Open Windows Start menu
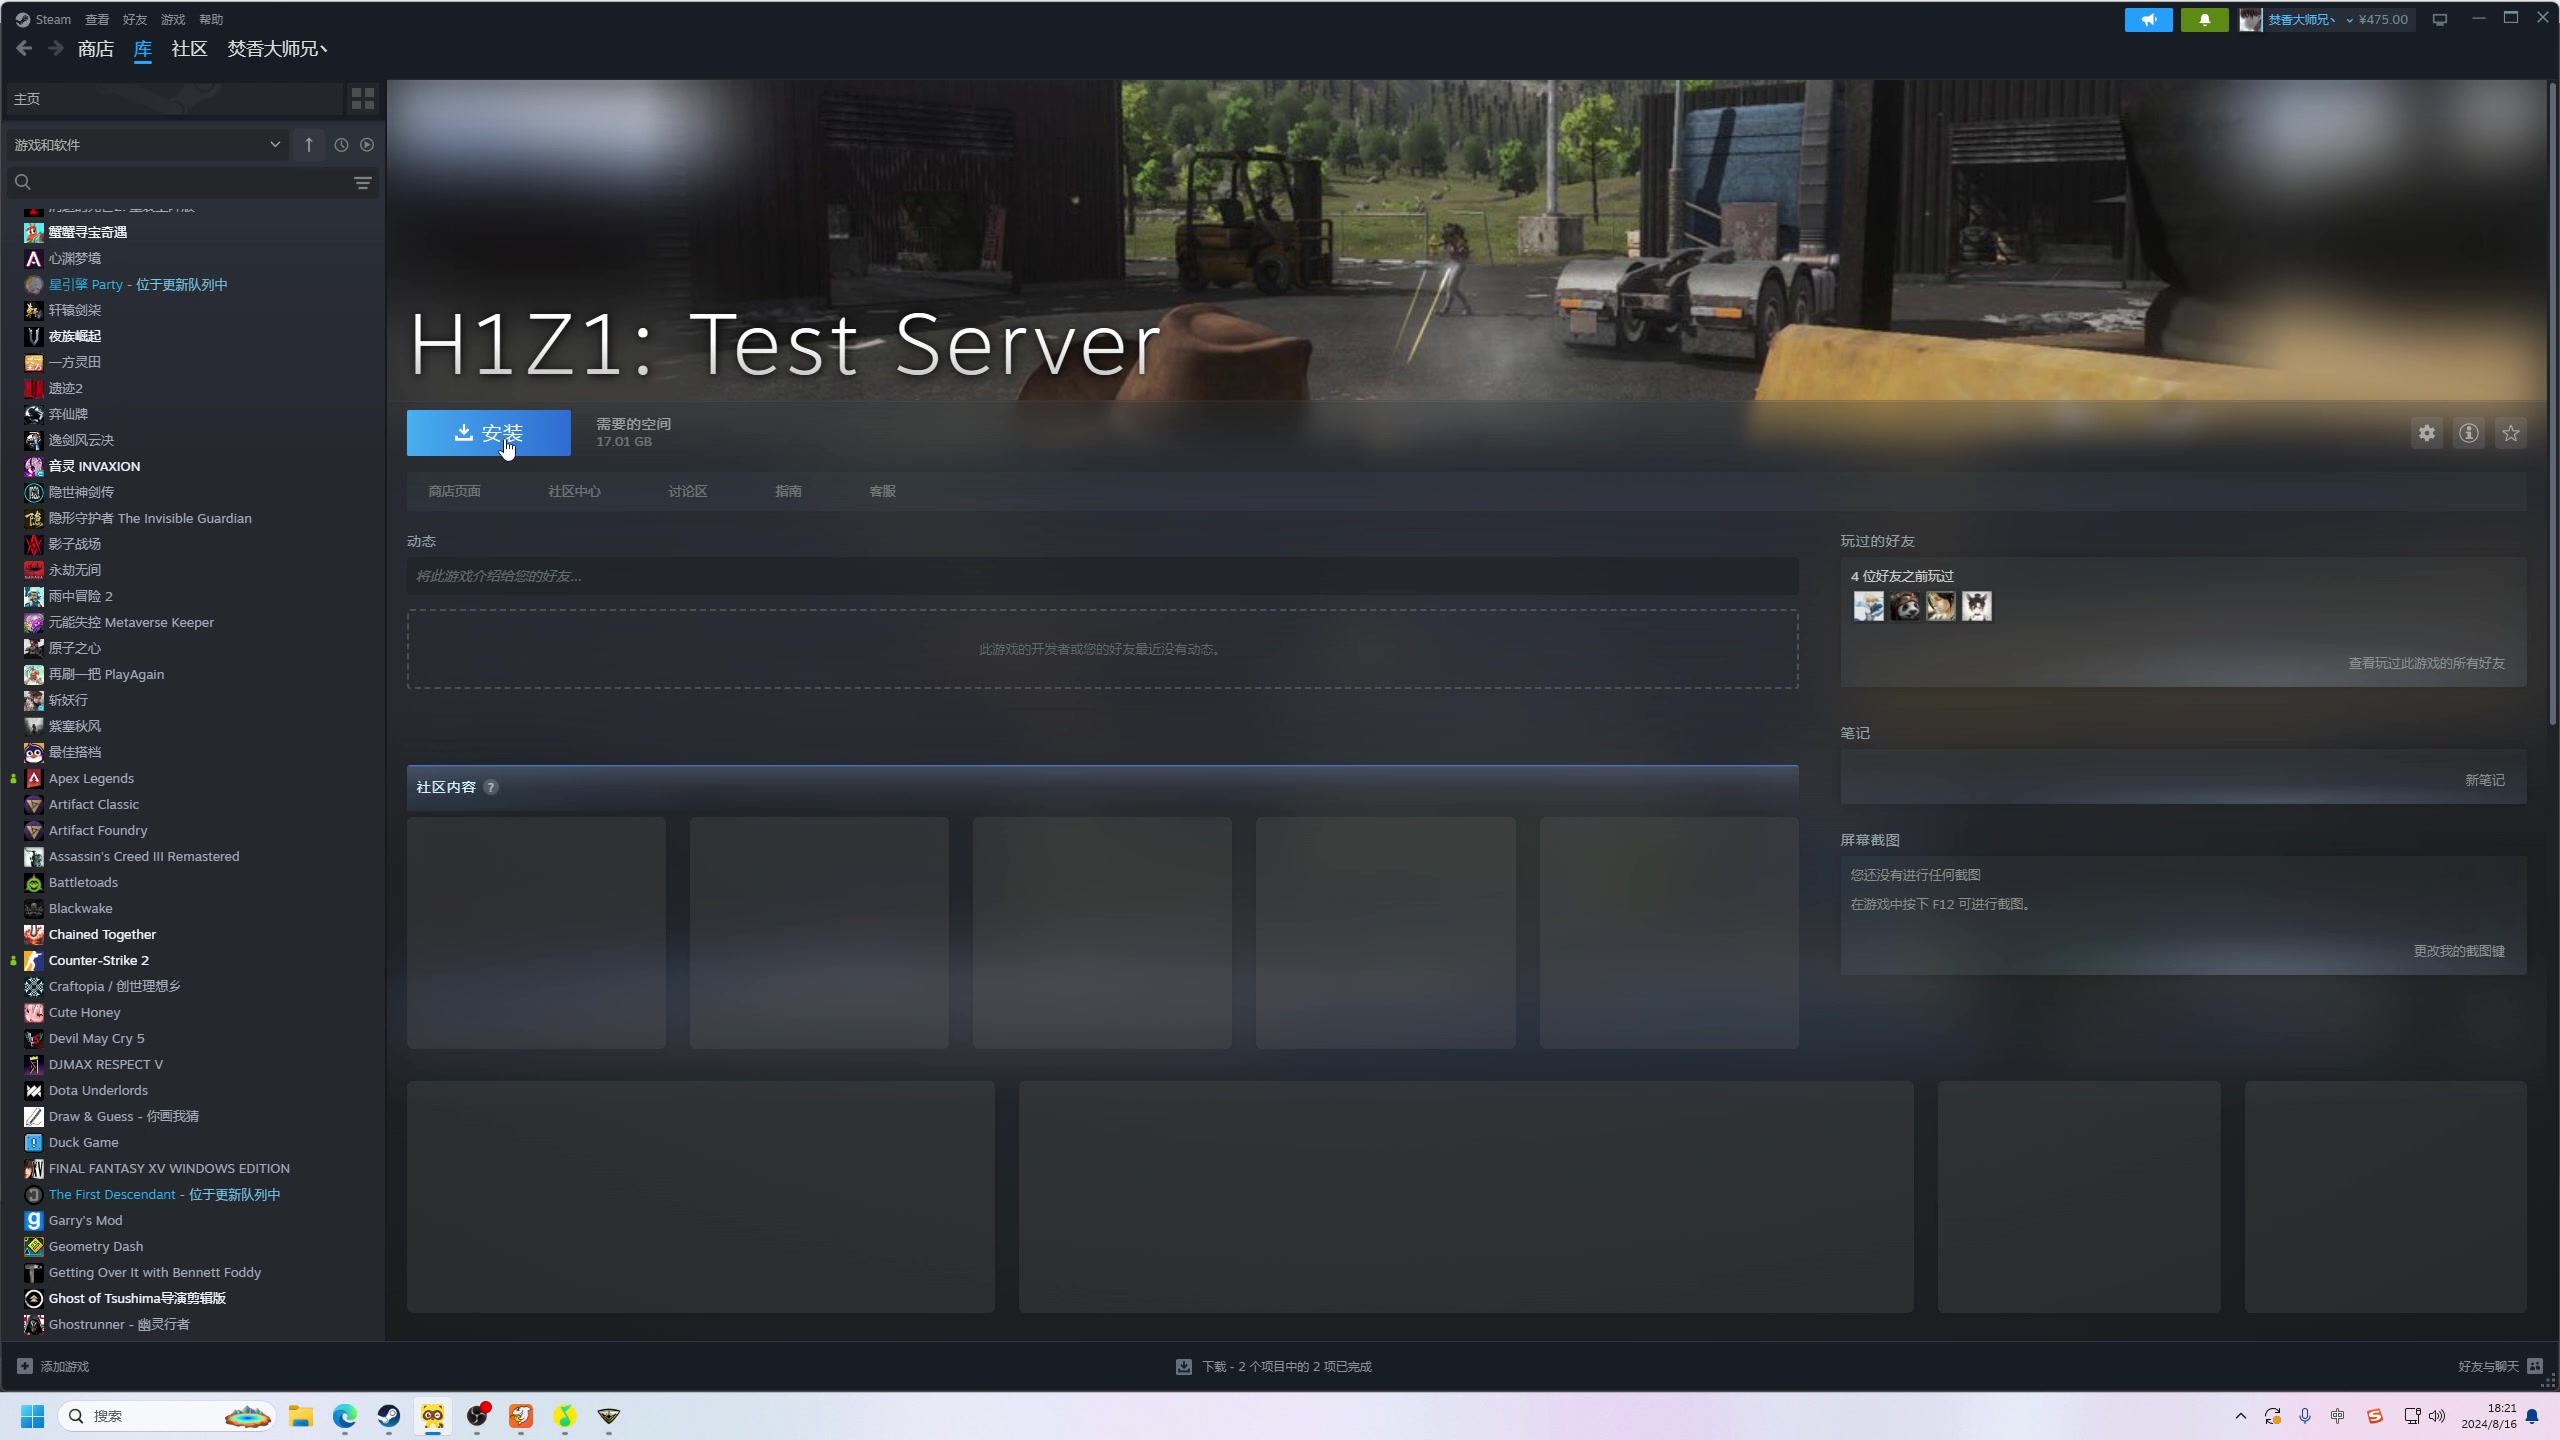Viewport: 2560px width, 1440px height. 33,1416
